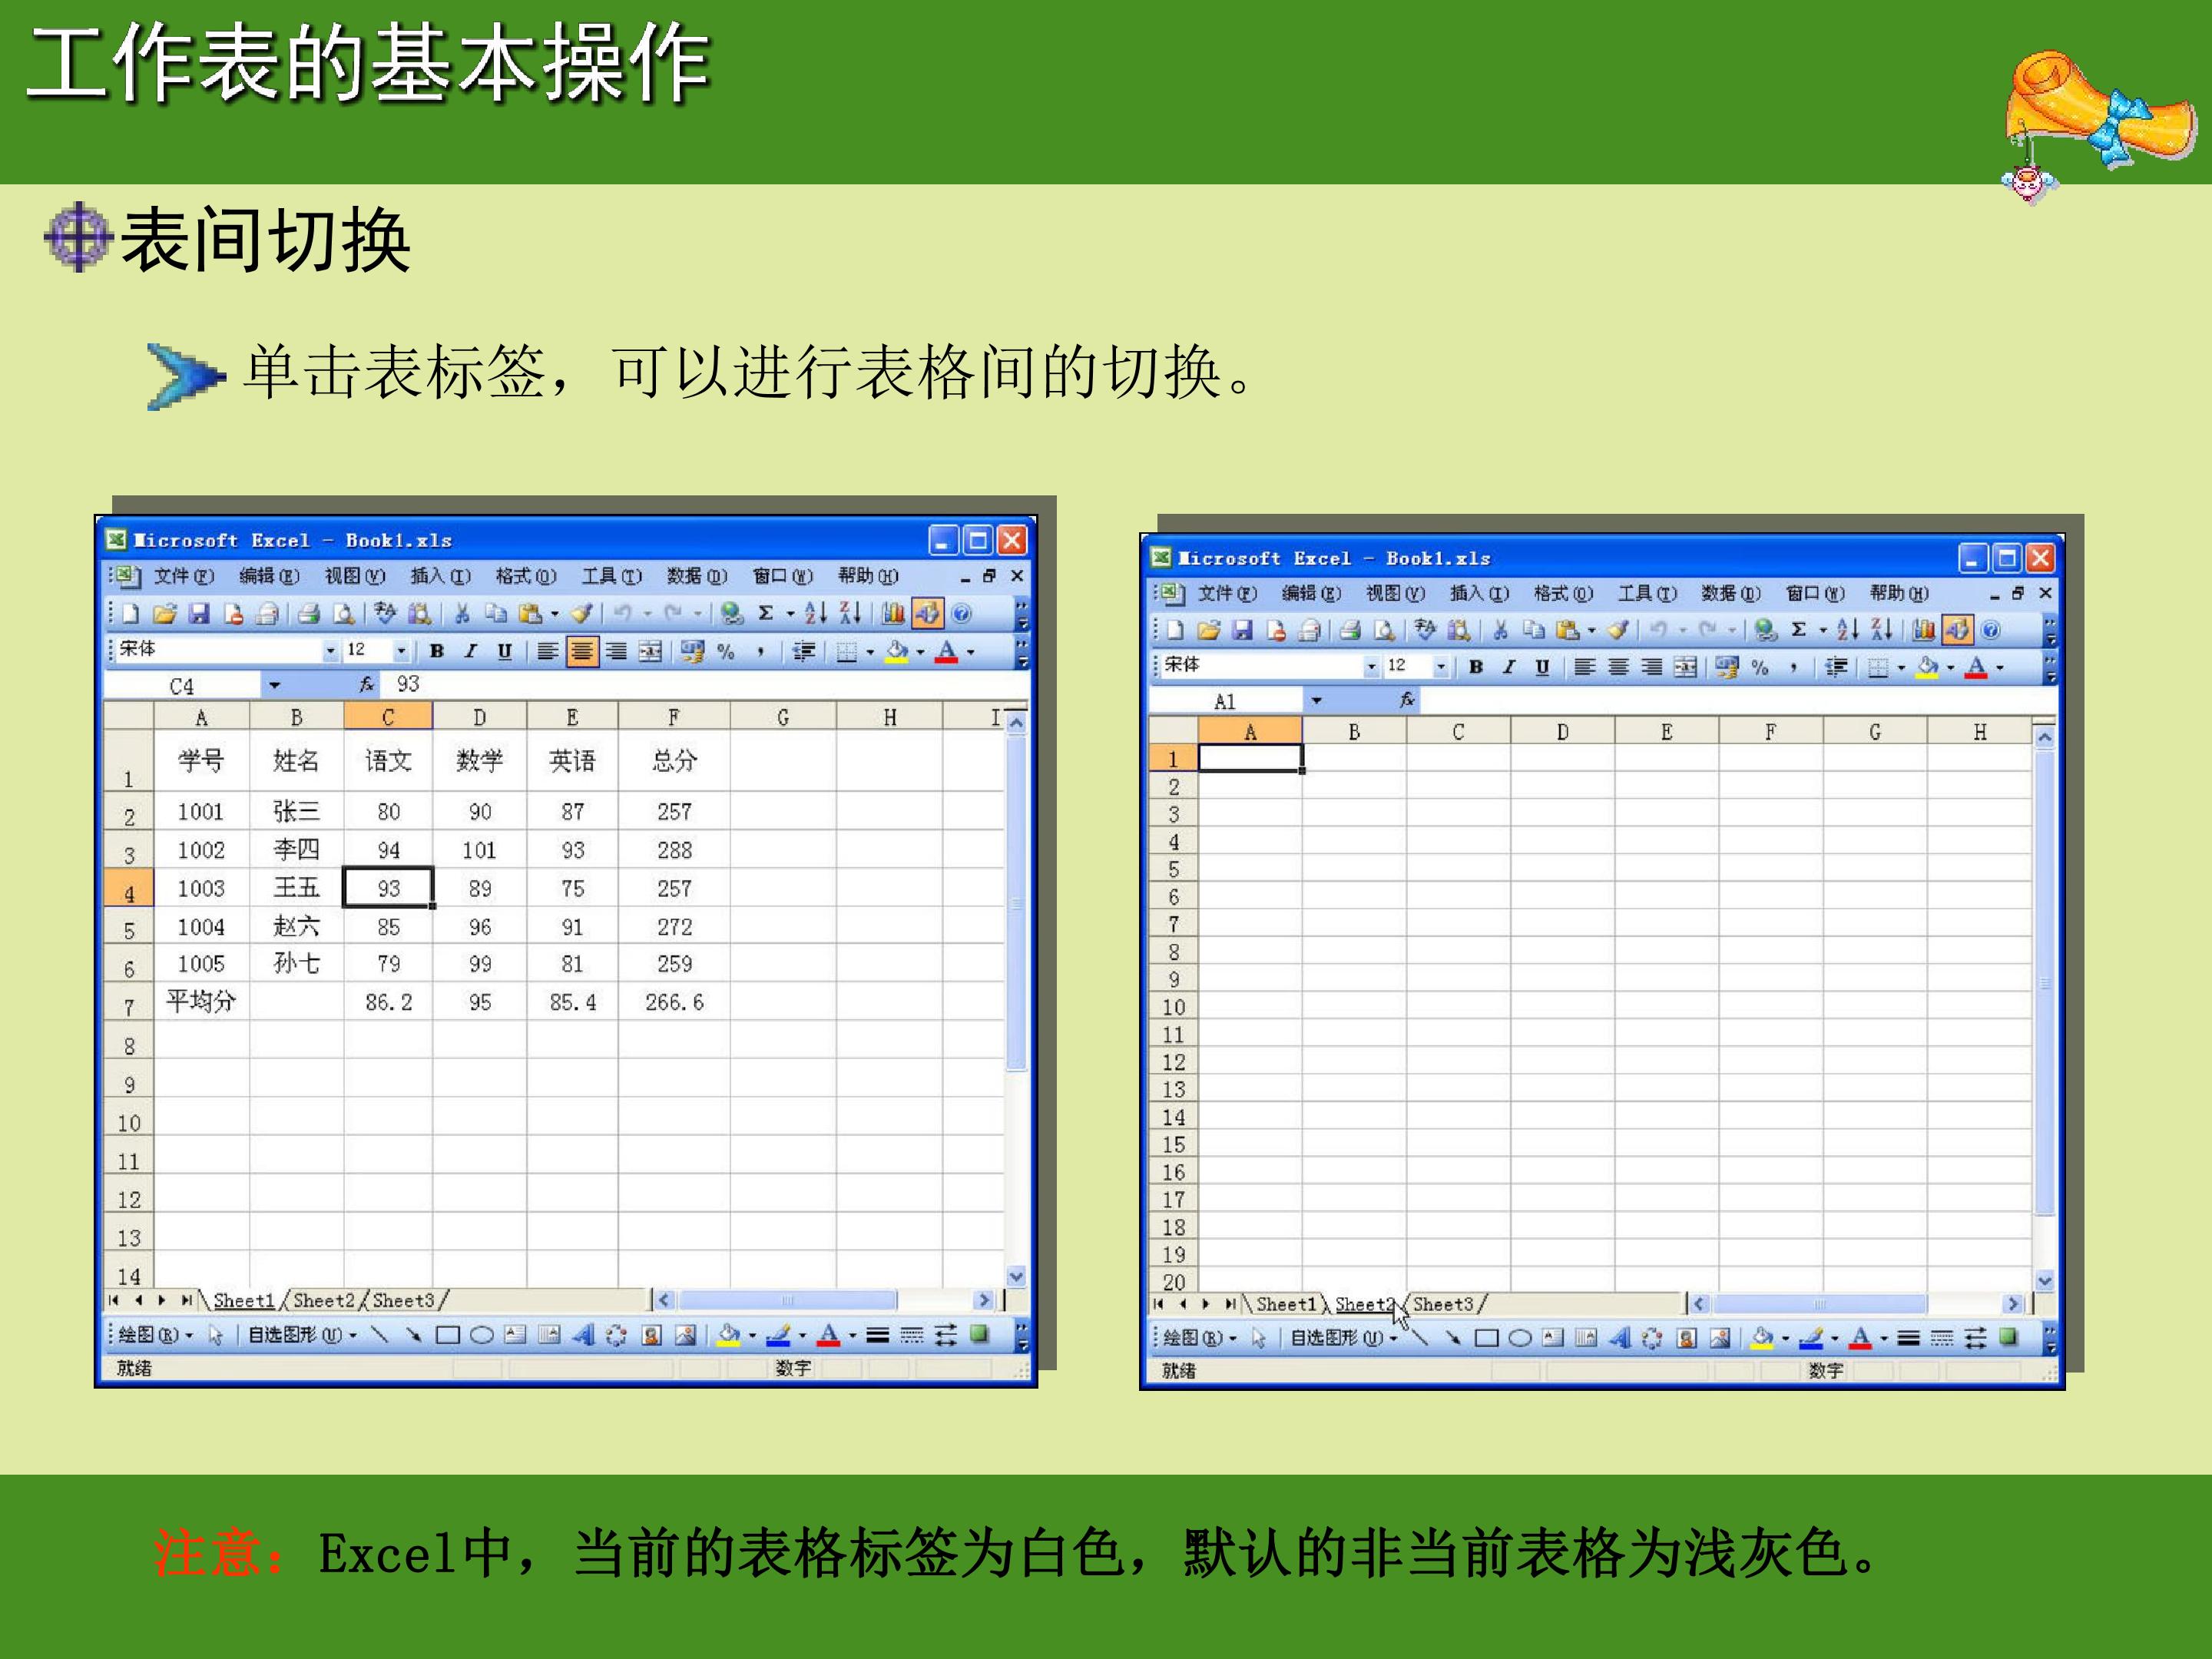
Task: Click the AutoSum sigma icon in right Excel window
Action: point(1798,630)
